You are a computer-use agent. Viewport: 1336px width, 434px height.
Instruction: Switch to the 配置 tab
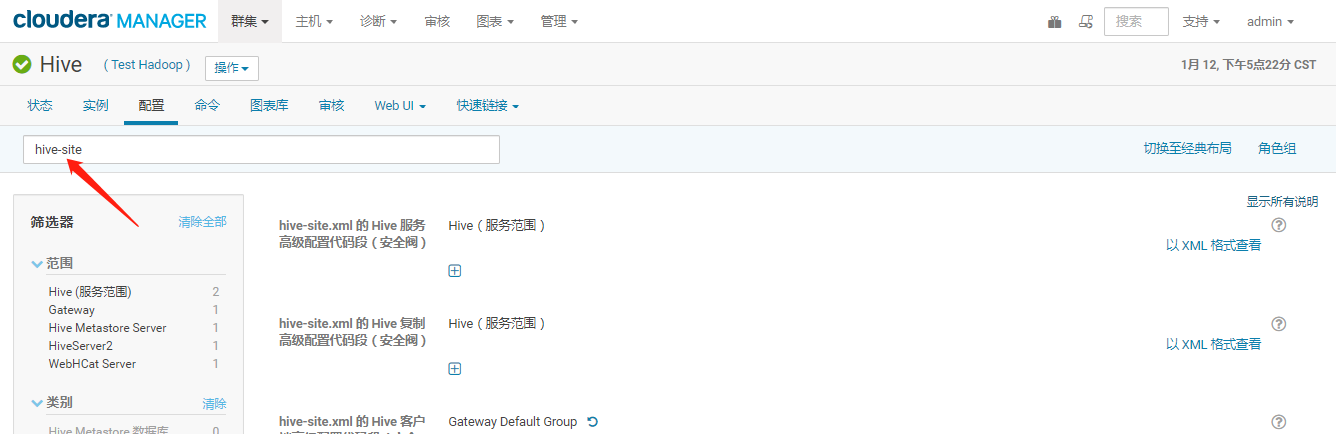click(152, 106)
